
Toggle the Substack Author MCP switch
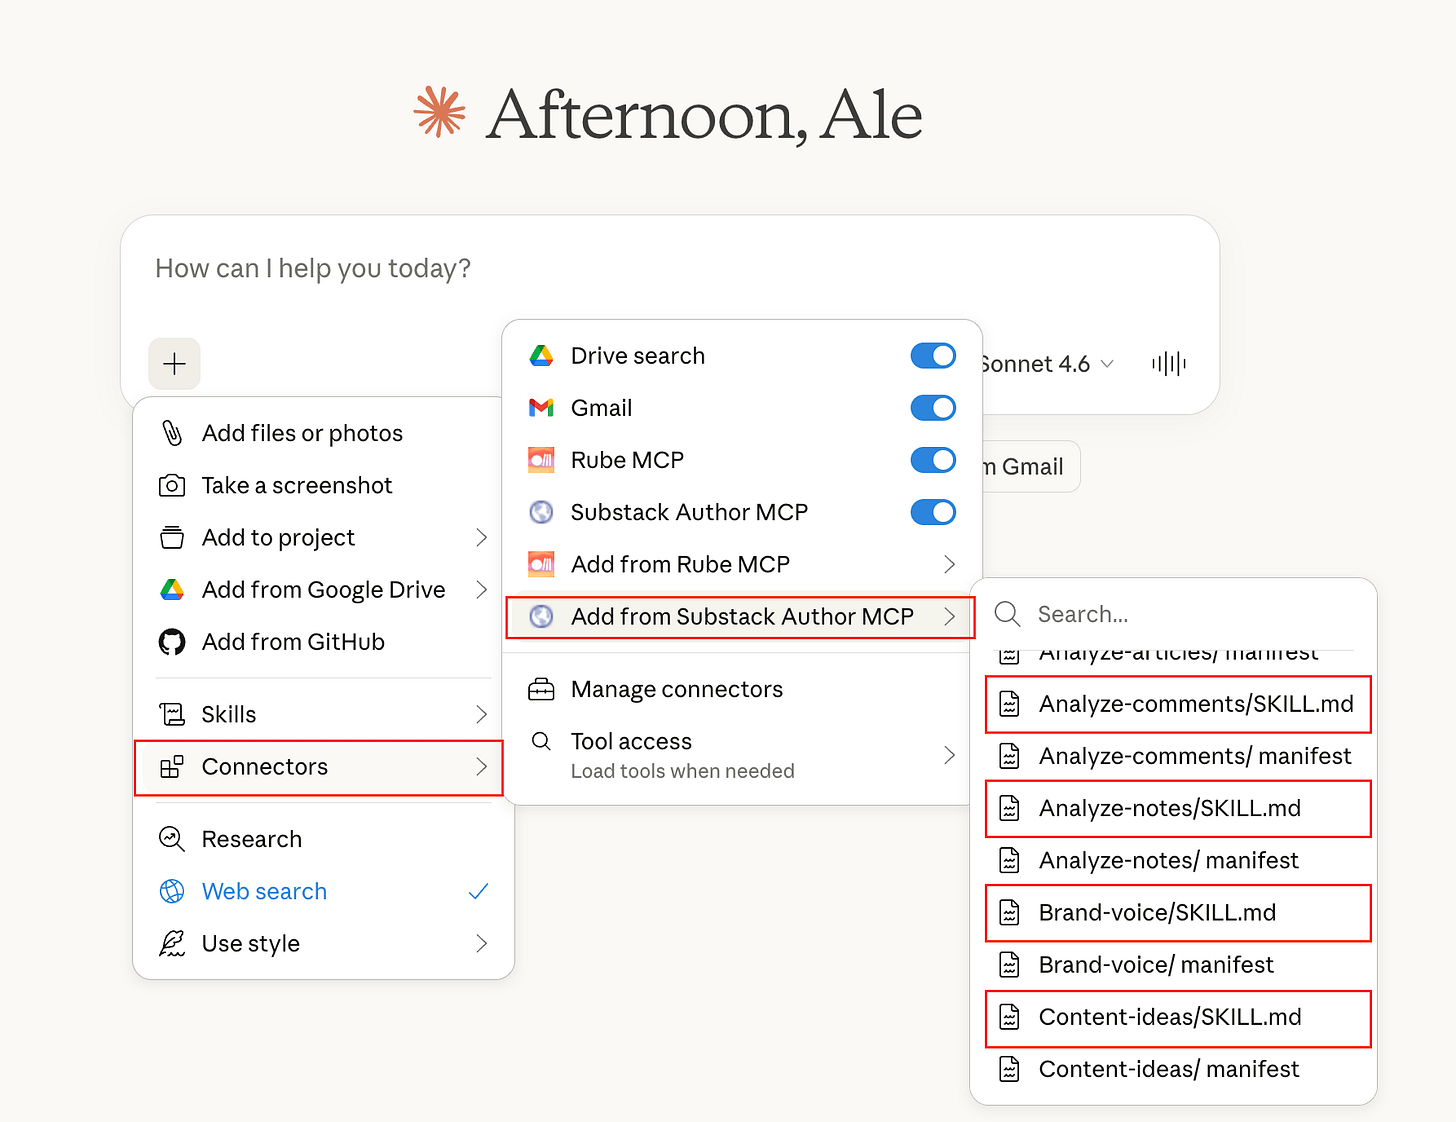point(933,512)
